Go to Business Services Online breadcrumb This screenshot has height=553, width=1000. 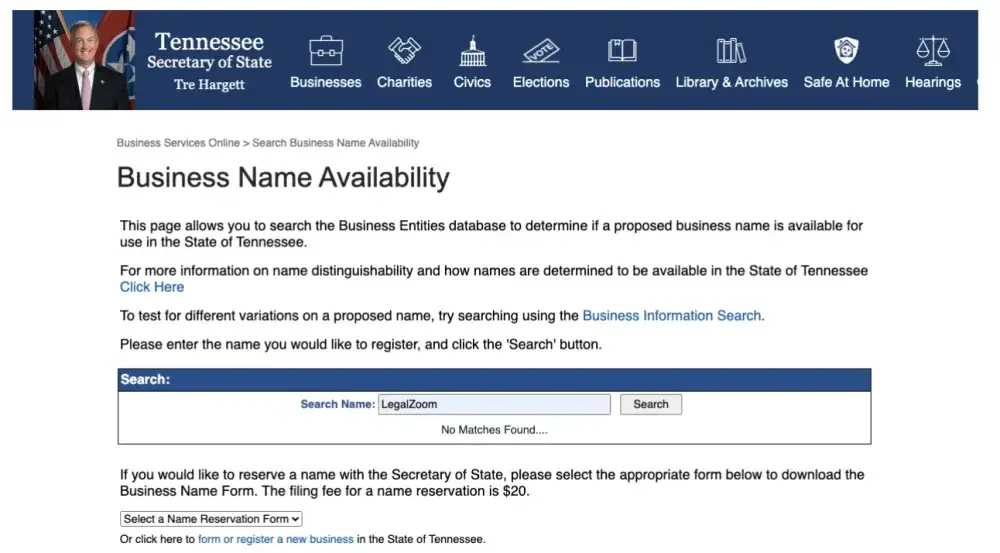click(x=178, y=143)
